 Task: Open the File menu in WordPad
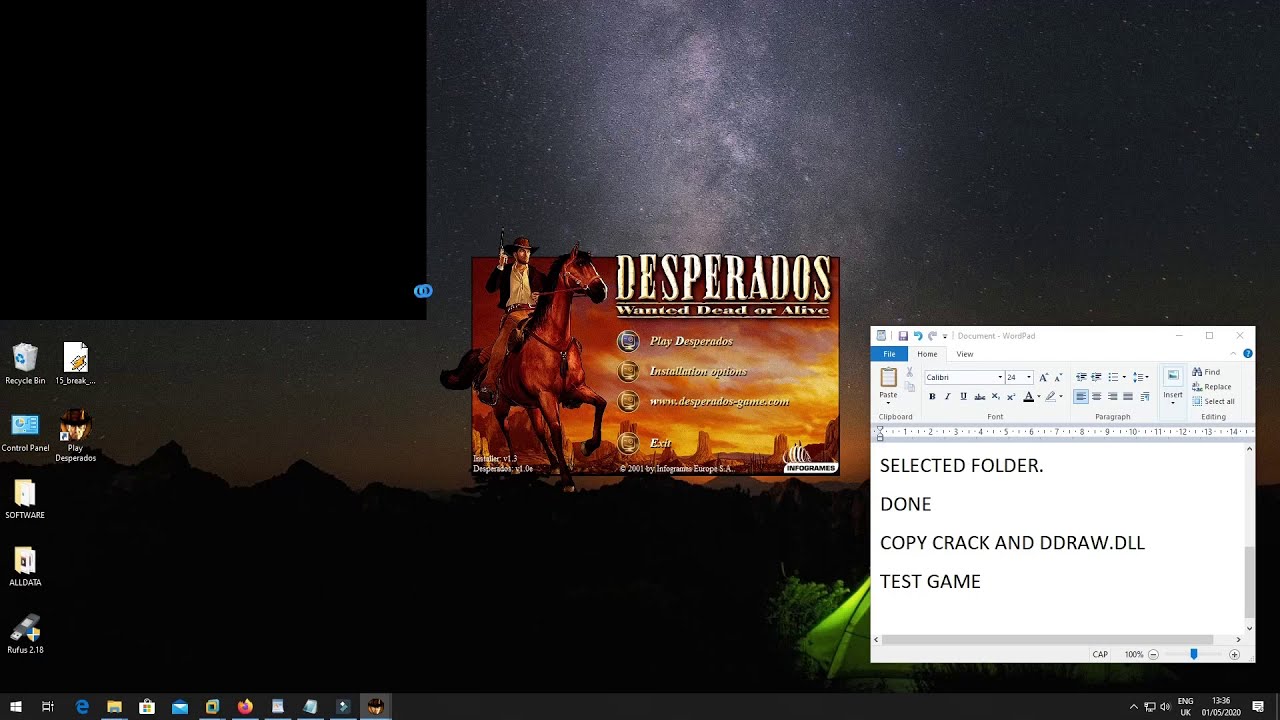tap(889, 354)
